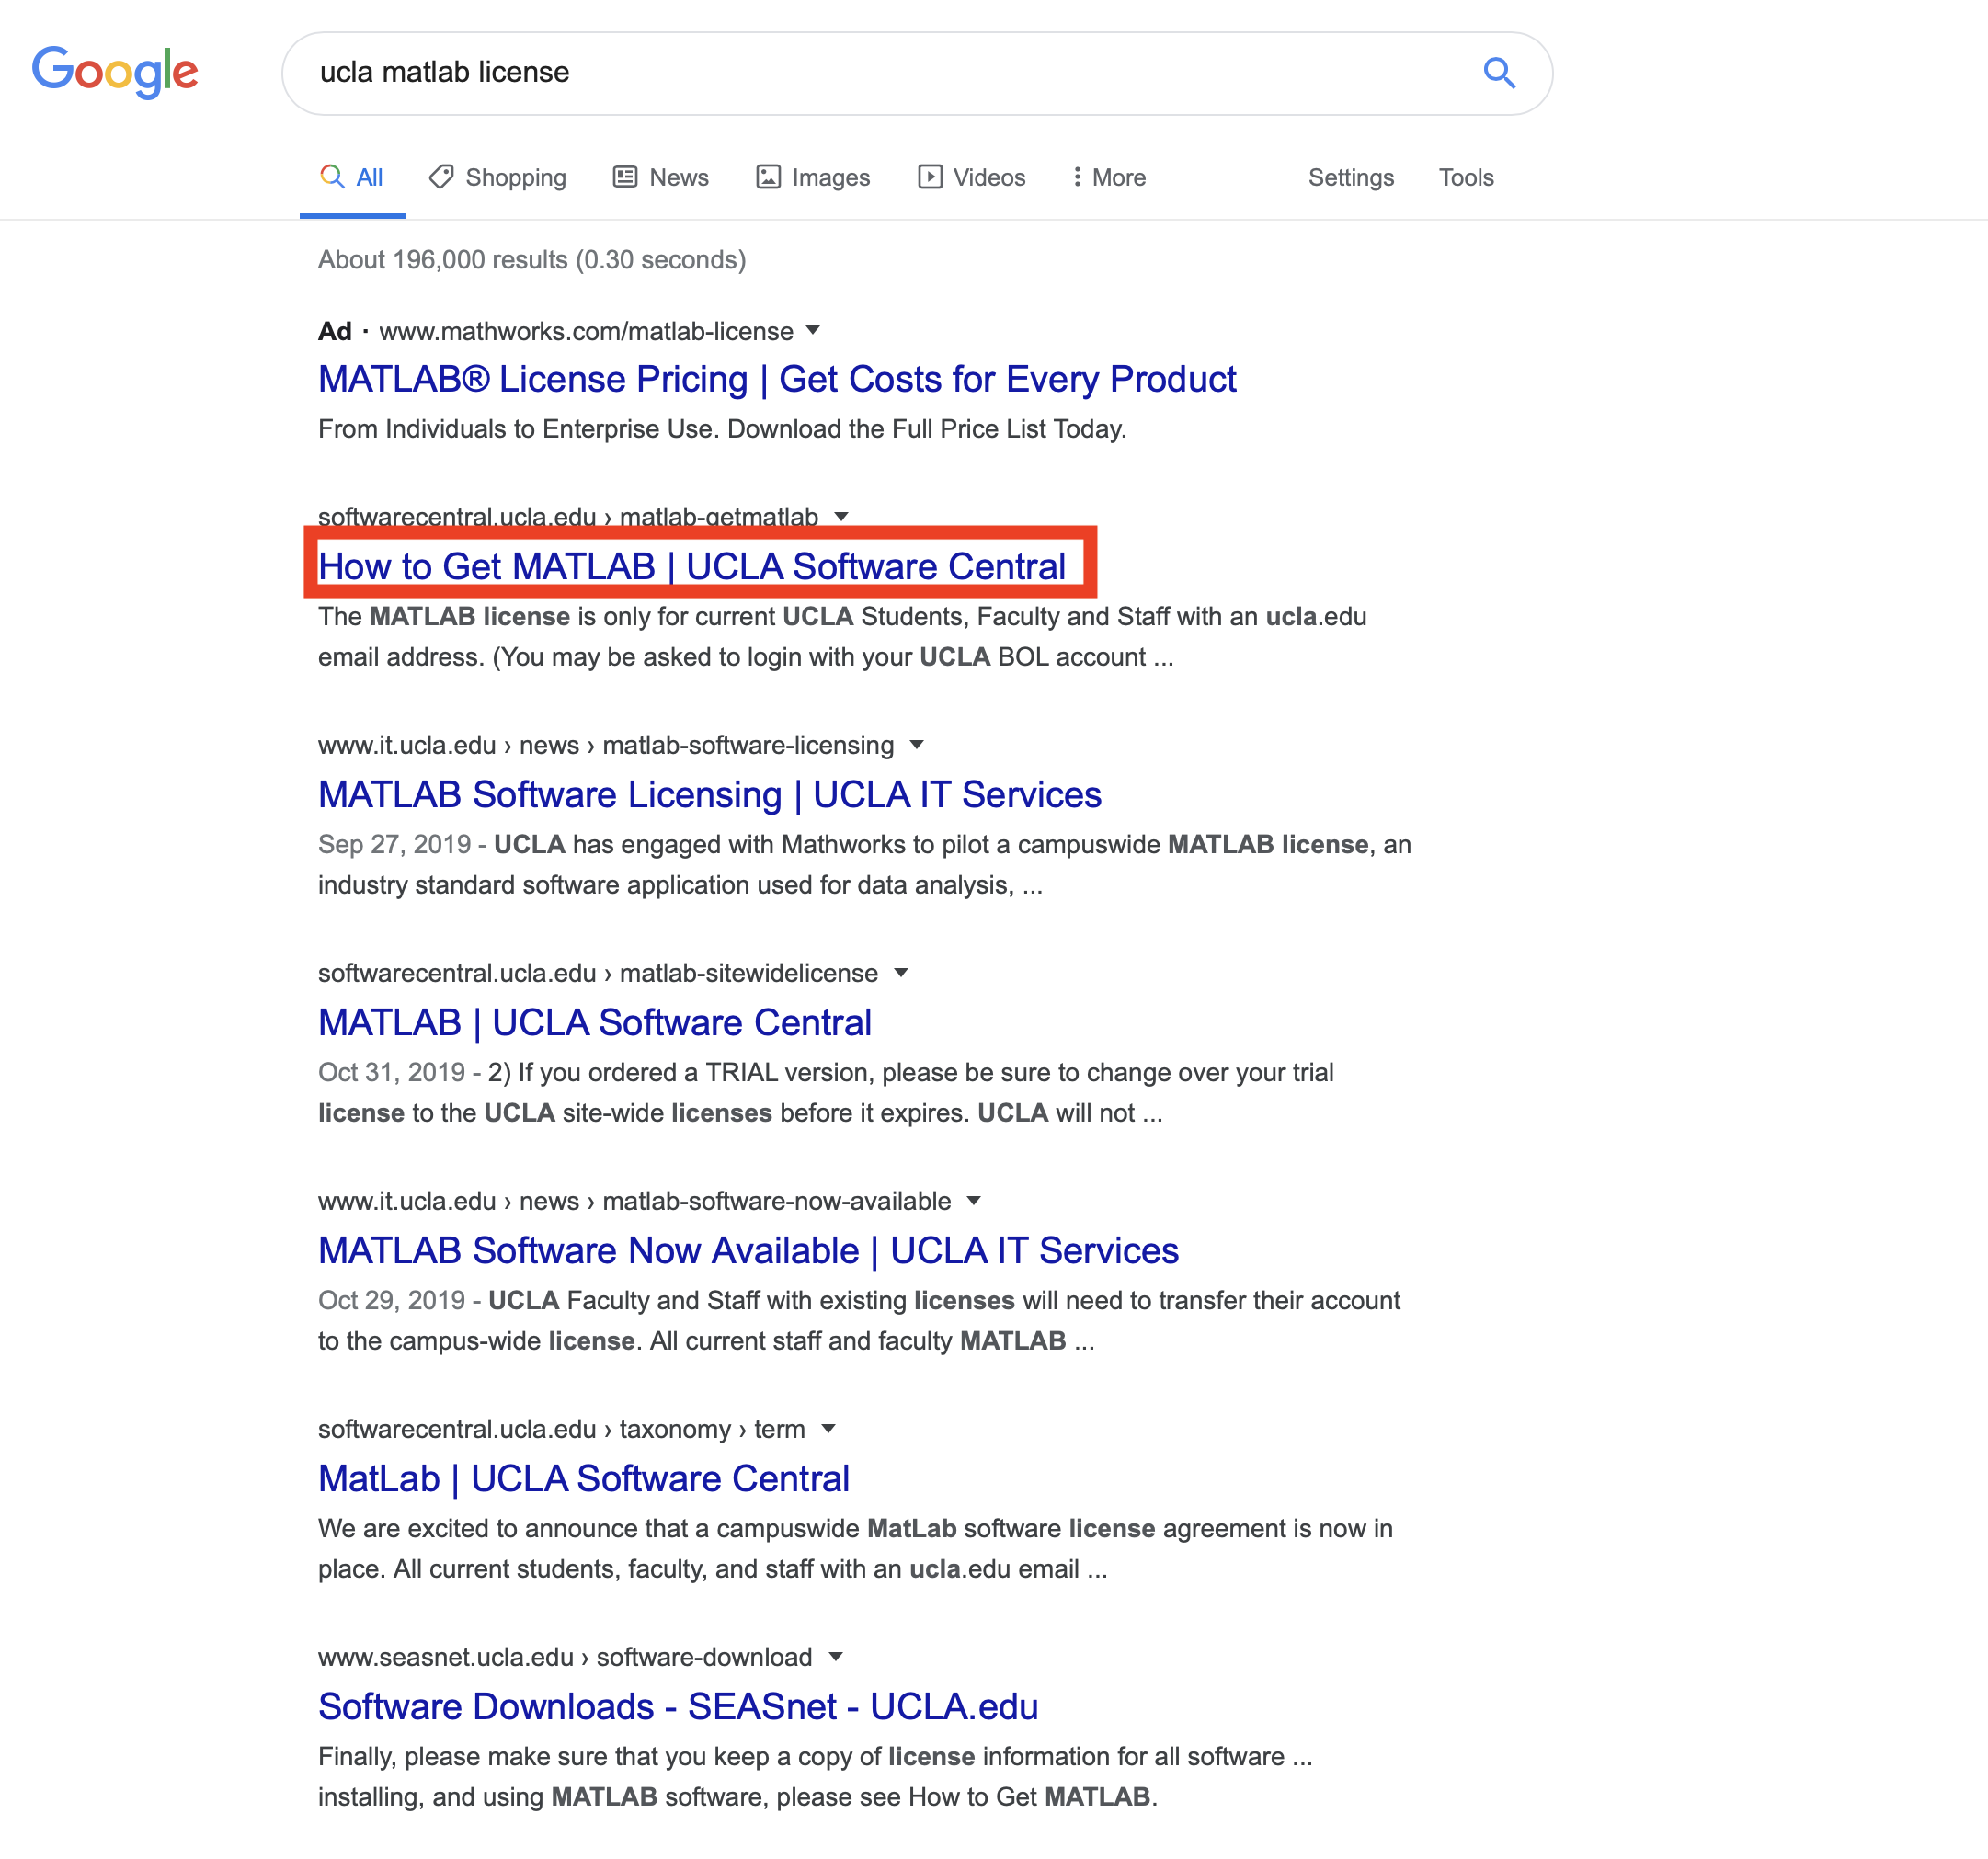Open How to Get MATLAB result
This screenshot has height=1859, width=1988.
pyautogui.click(x=692, y=566)
